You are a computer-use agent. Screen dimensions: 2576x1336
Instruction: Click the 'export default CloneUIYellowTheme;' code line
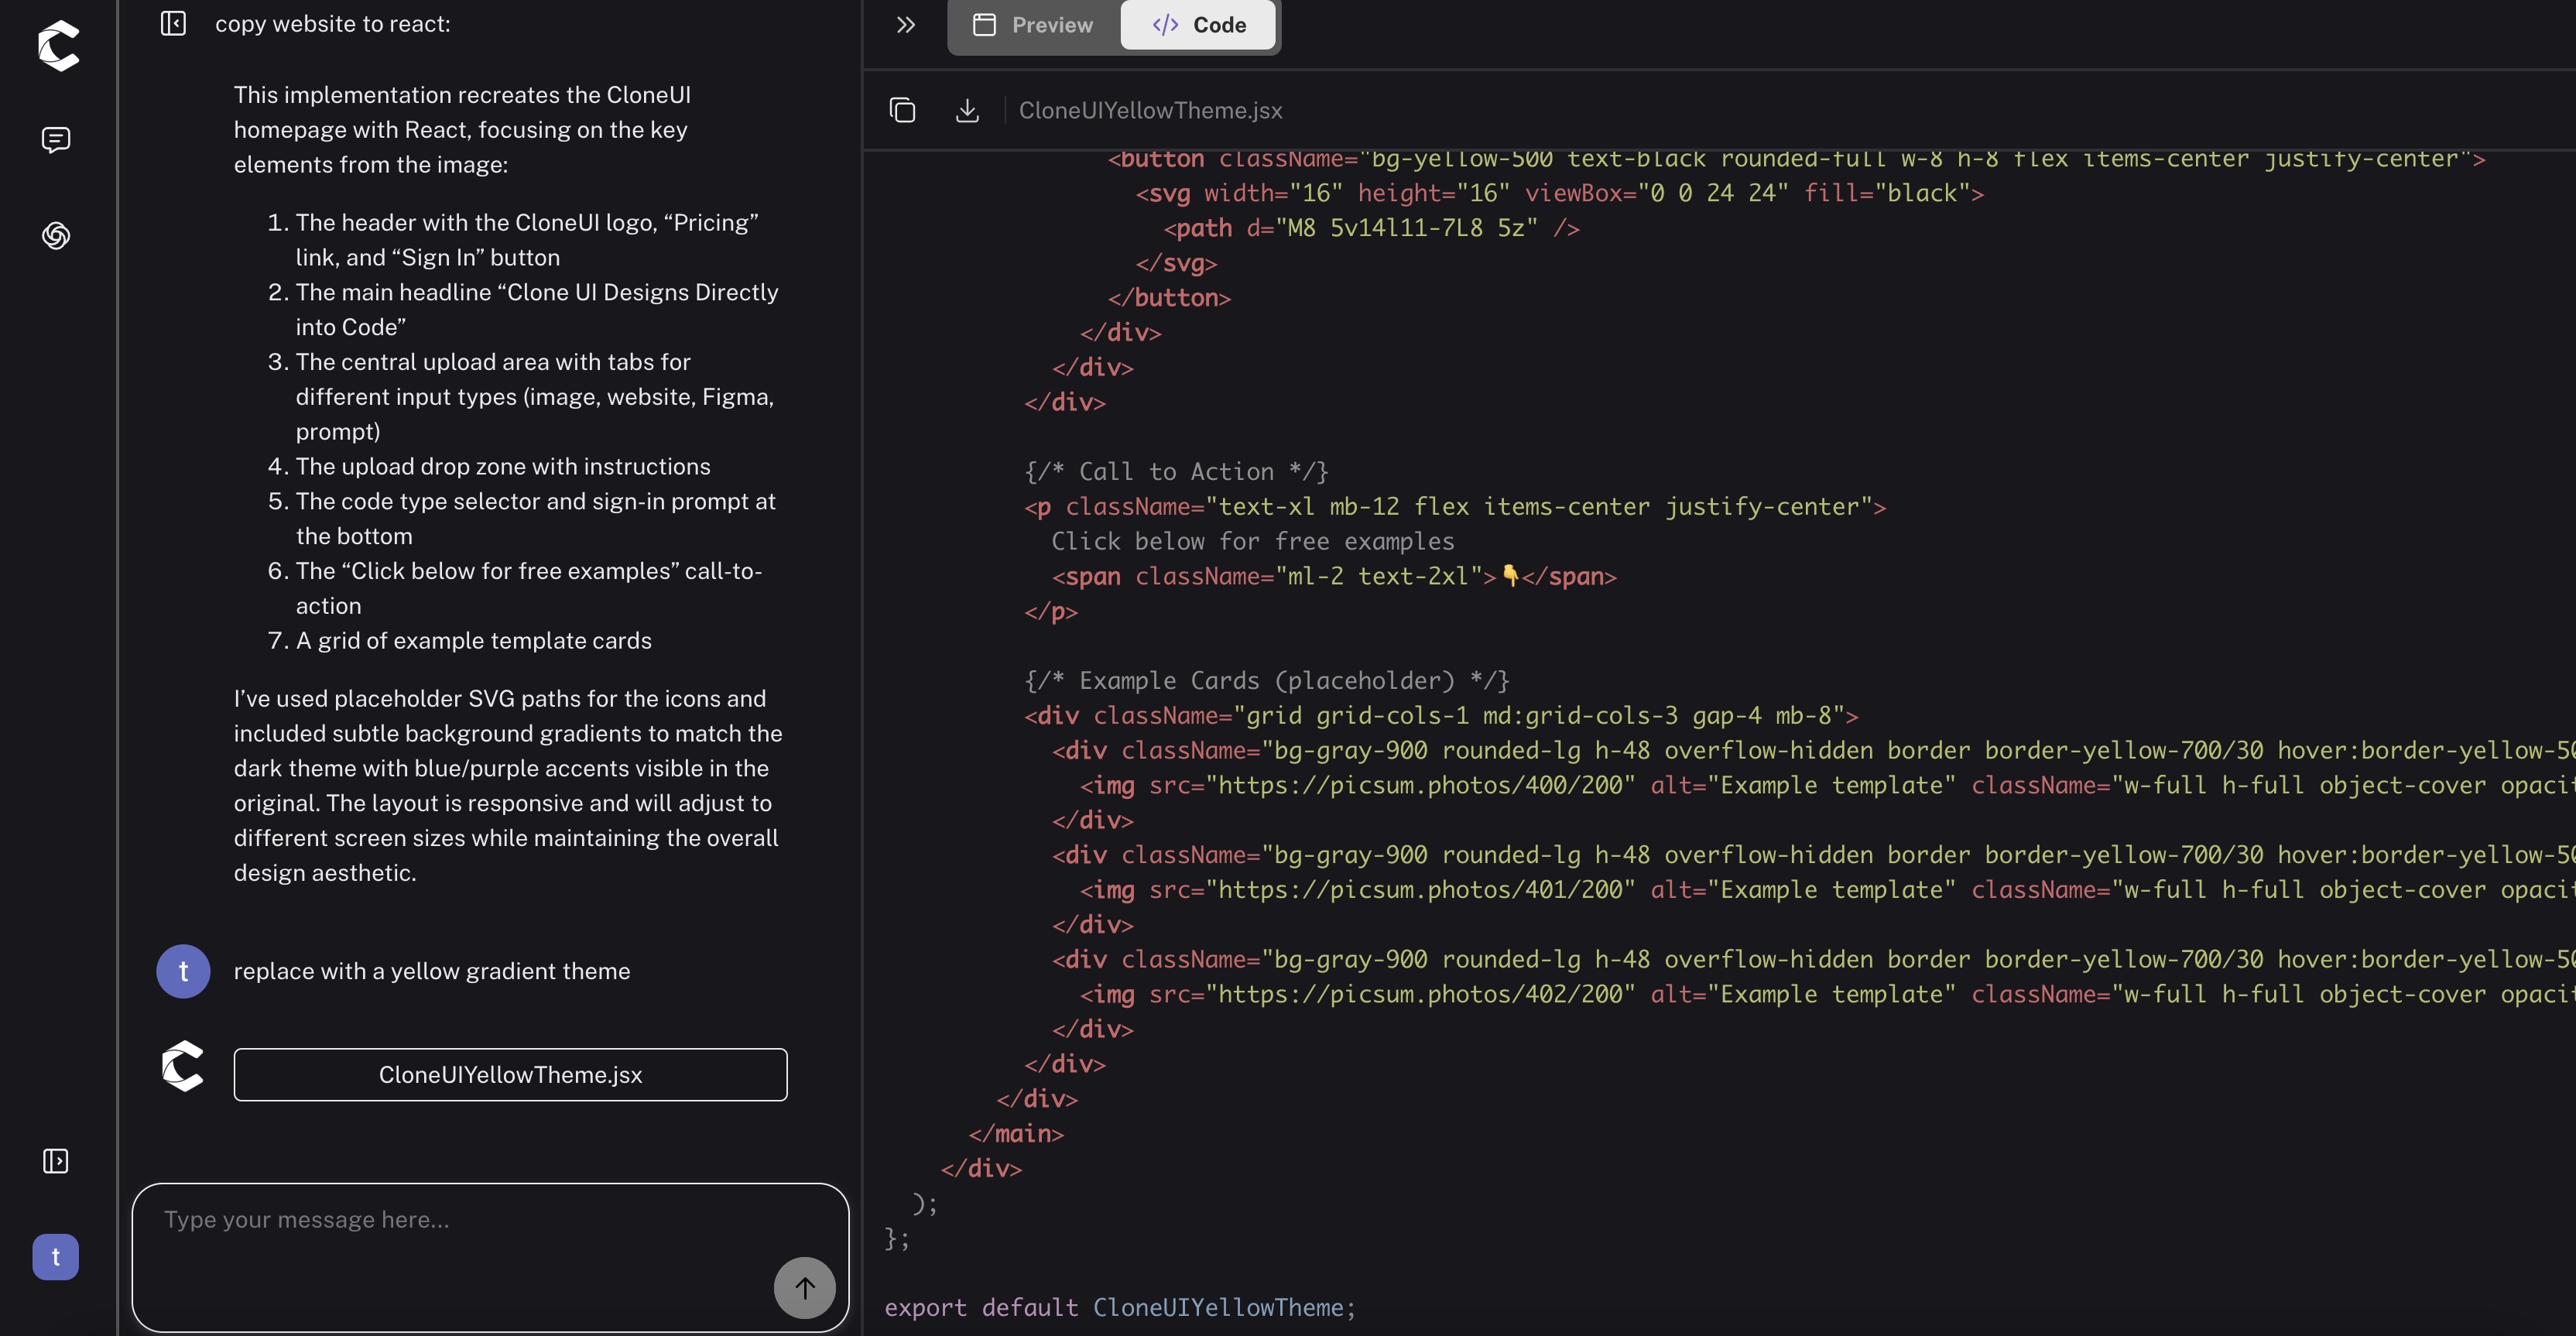tap(1120, 1308)
